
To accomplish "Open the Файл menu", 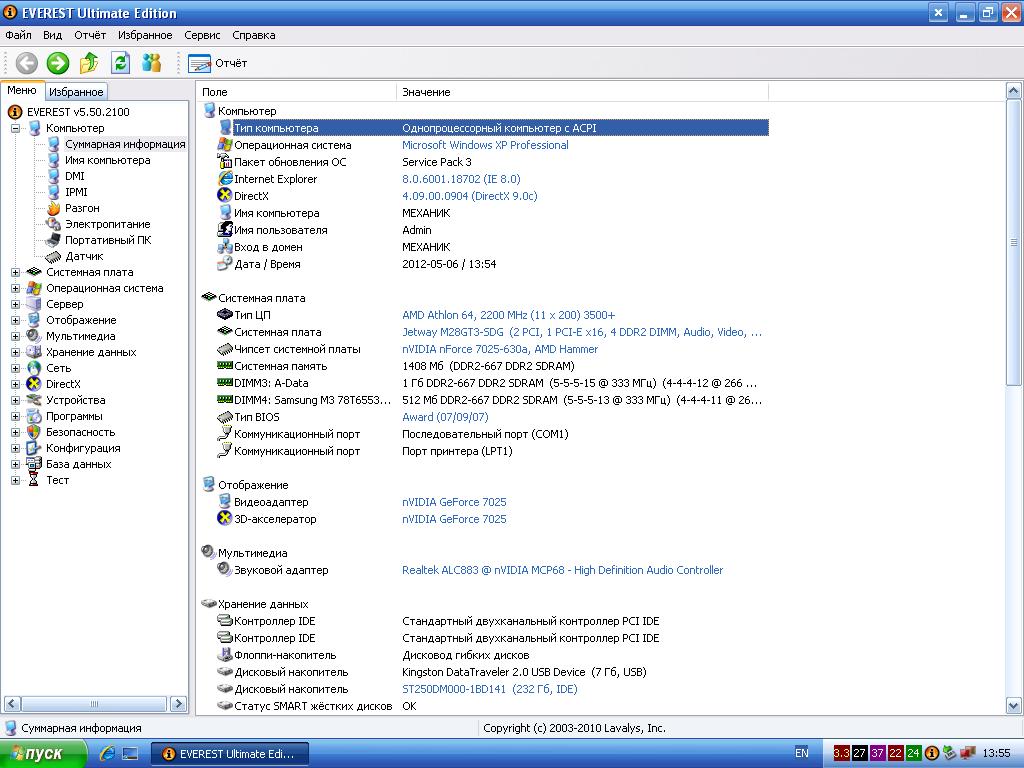I will [18, 35].
